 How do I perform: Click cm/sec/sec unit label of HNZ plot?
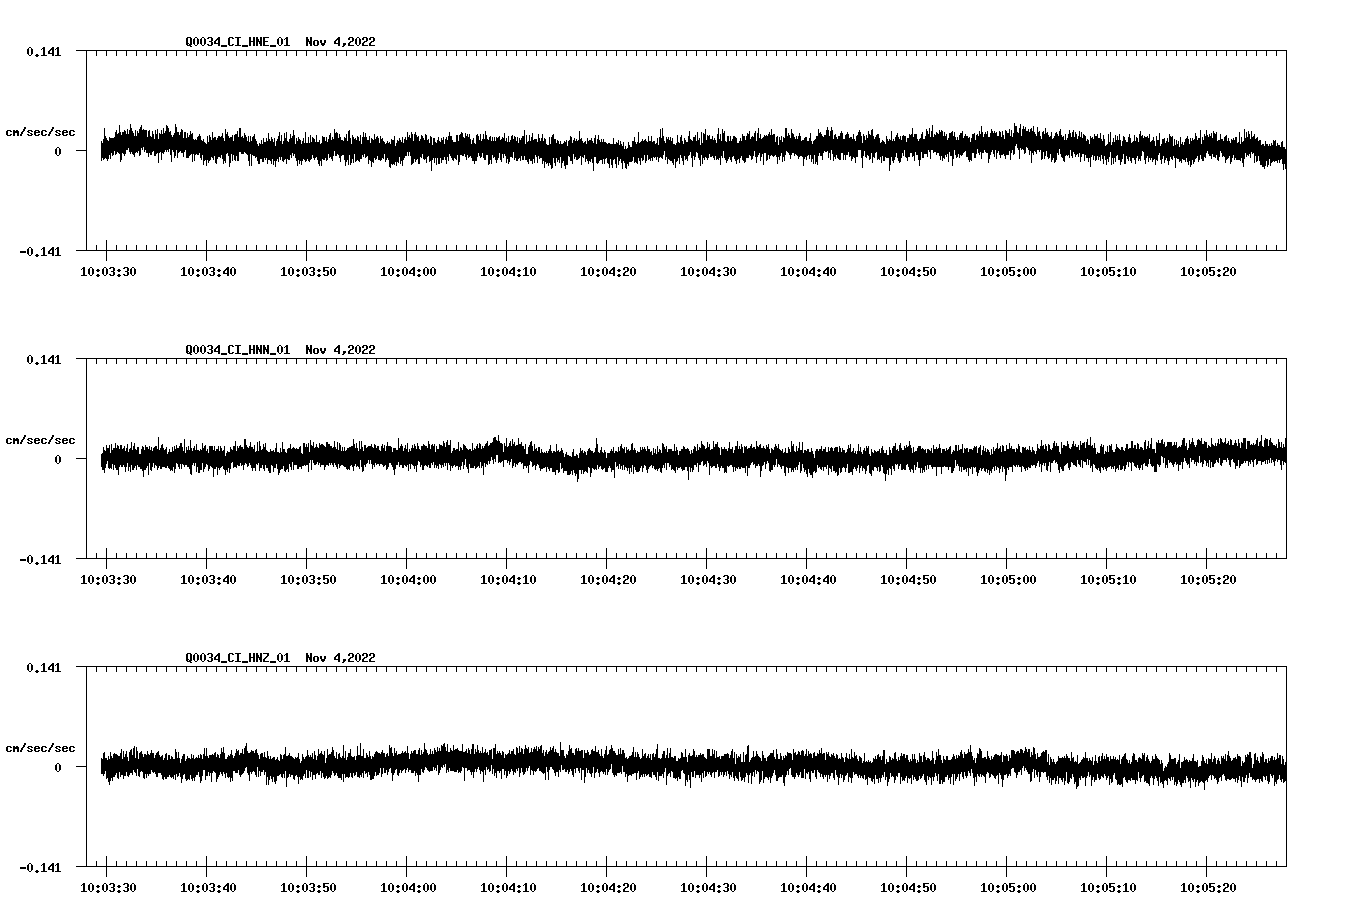tap(40, 748)
